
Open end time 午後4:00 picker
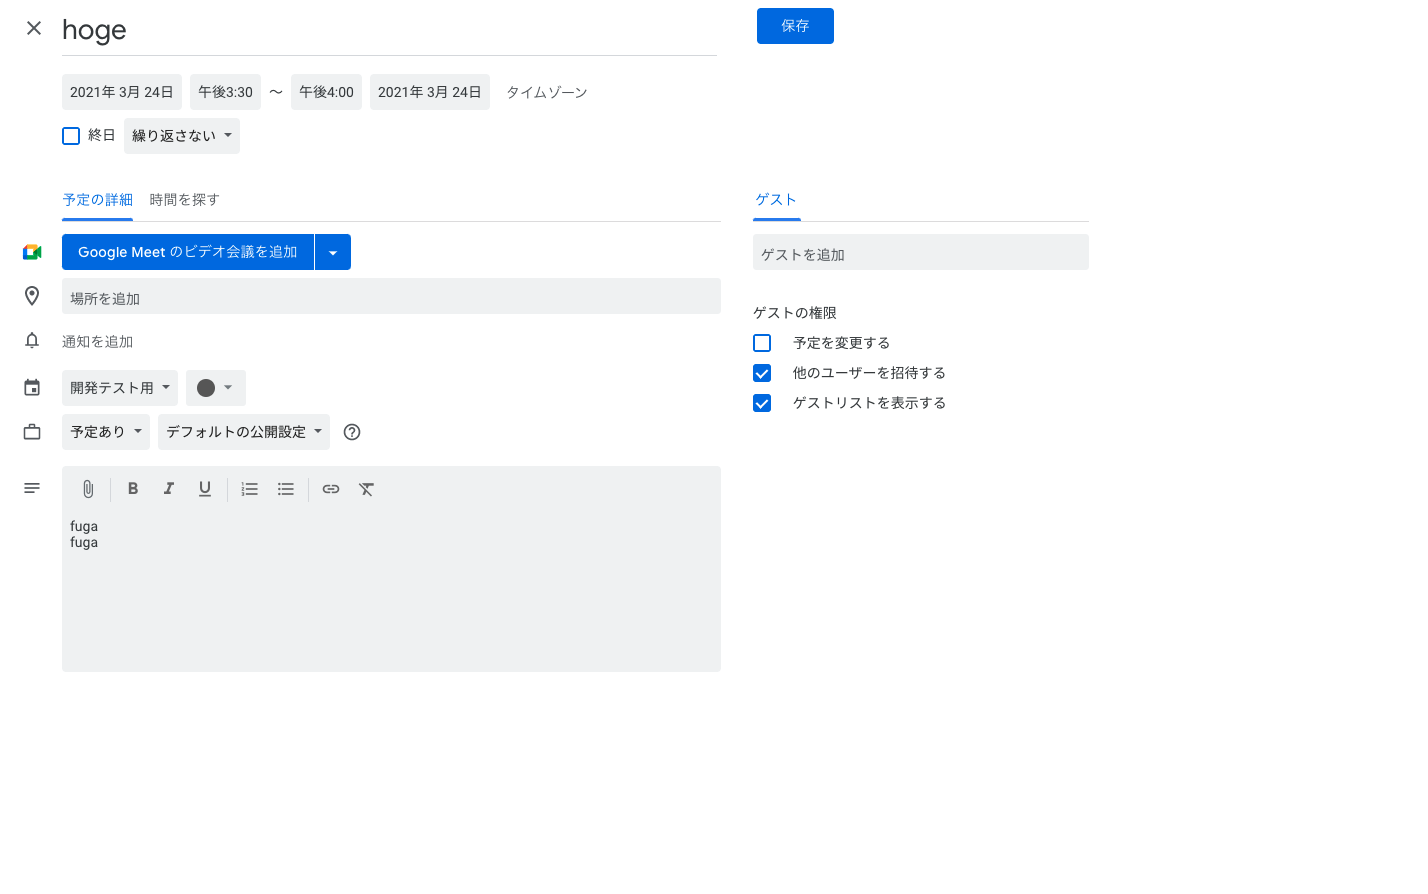[x=326, y=92]
